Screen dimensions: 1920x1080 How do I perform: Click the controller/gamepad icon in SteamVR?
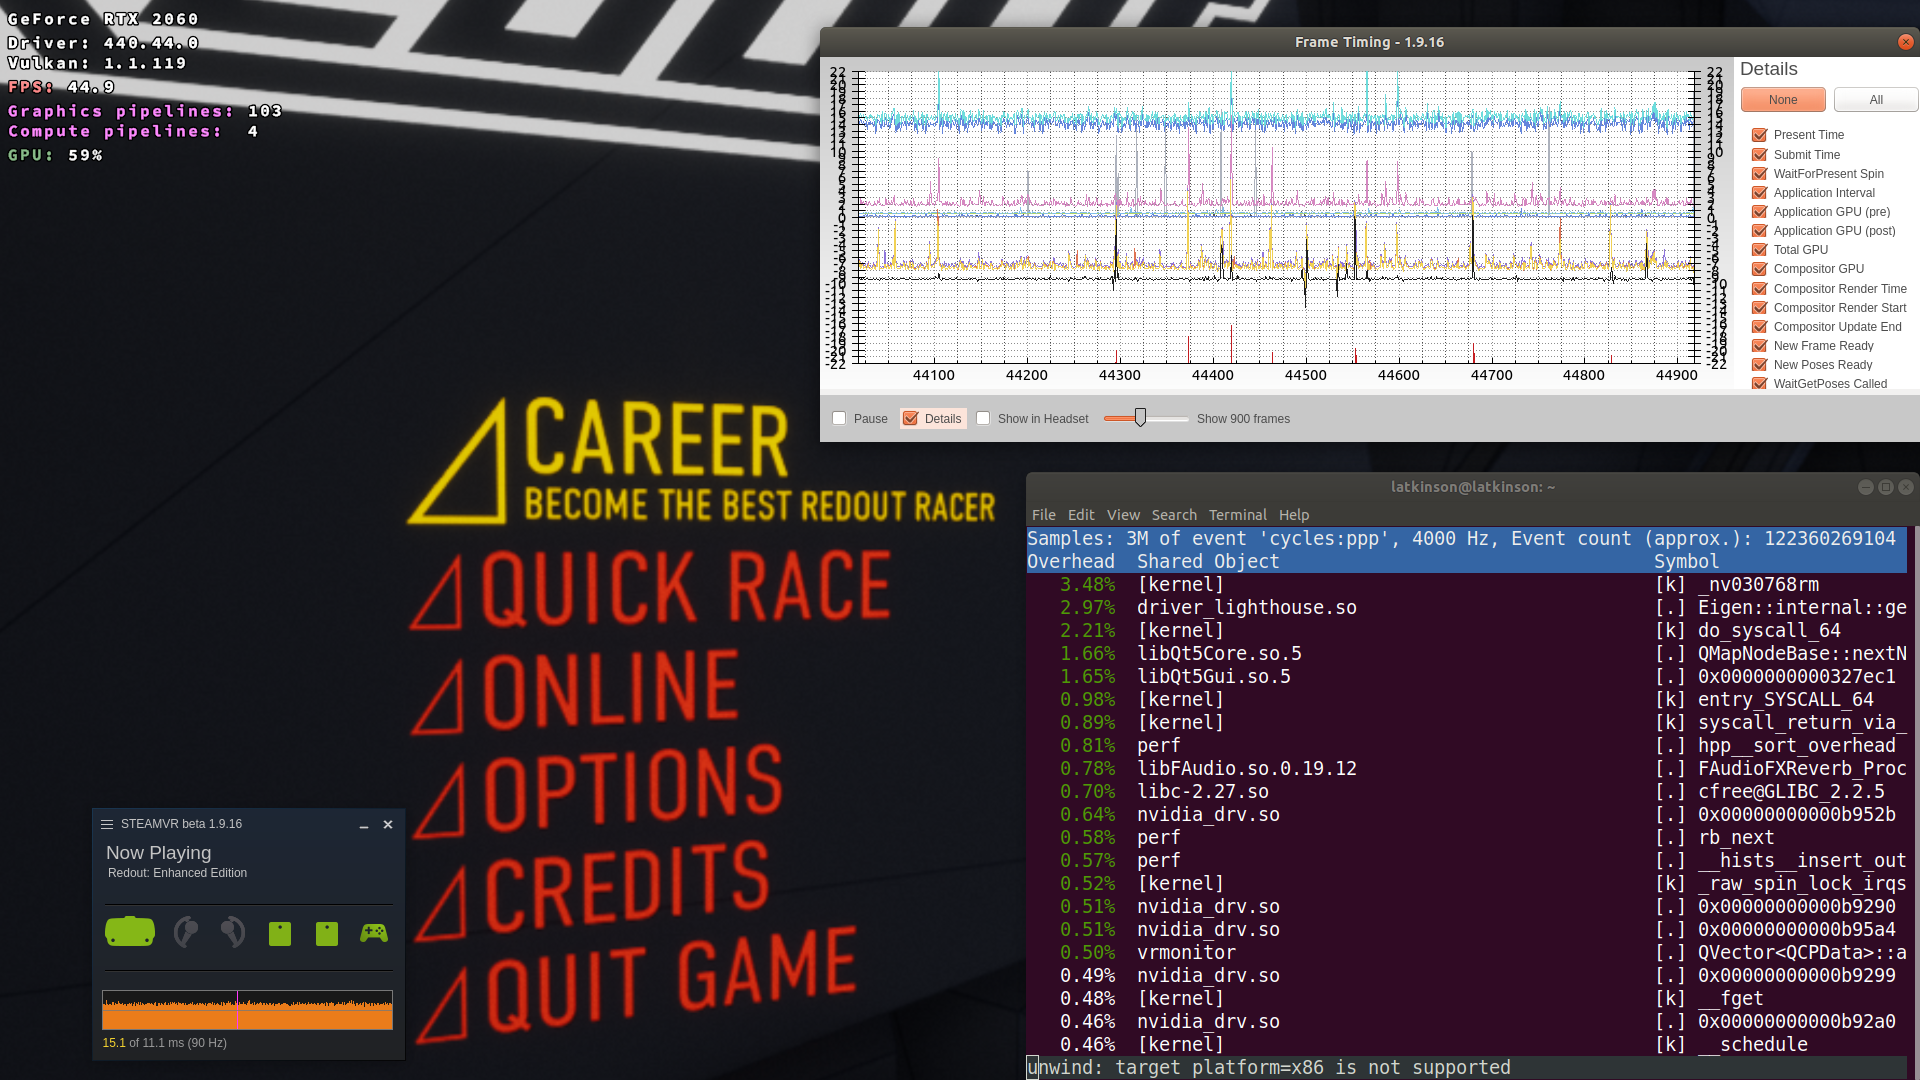coord(373,931)
